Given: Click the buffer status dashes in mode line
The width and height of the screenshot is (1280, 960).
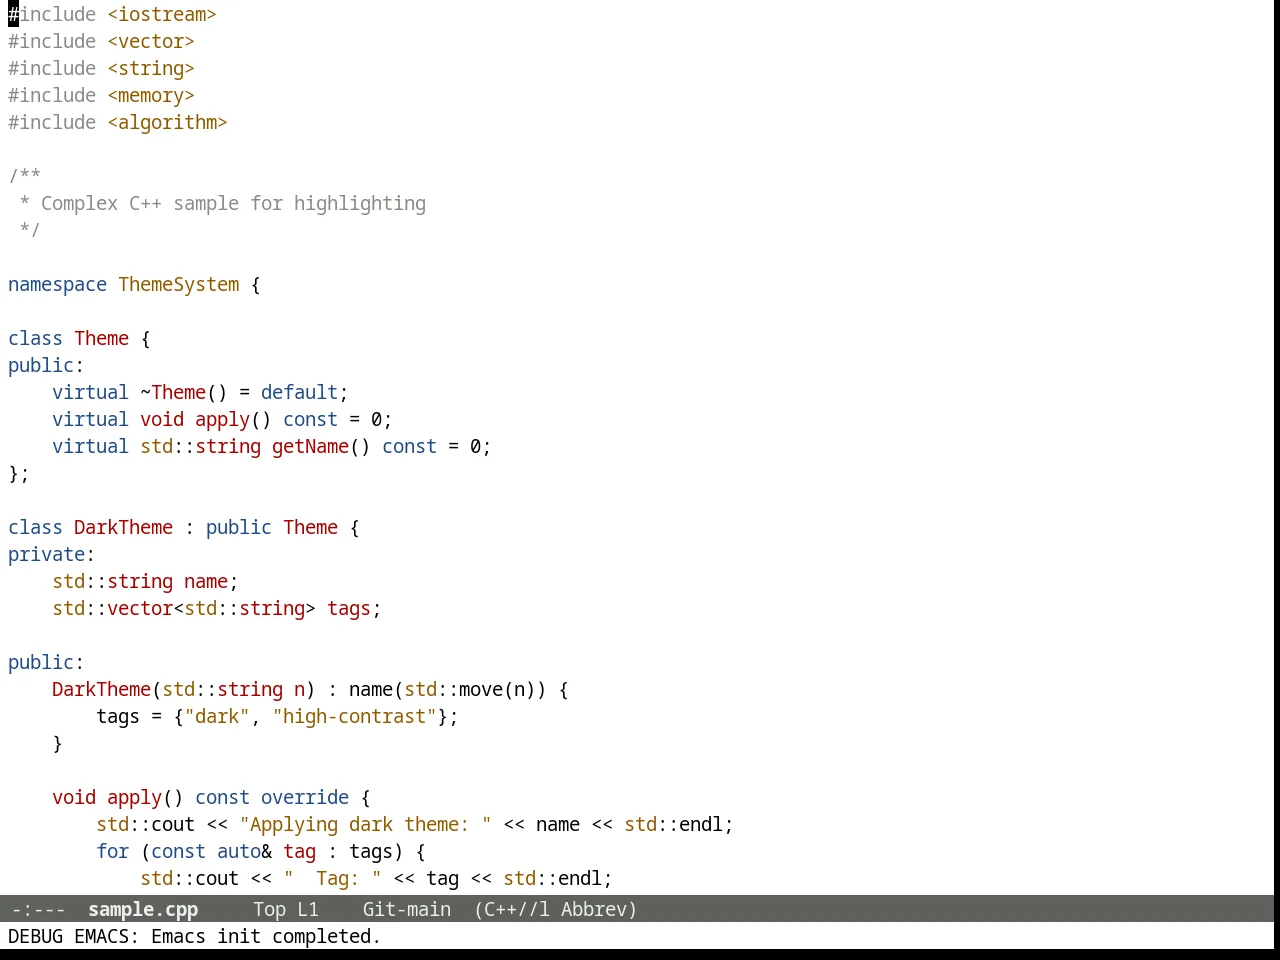Looking at the screenshot, I should (38, 909).
